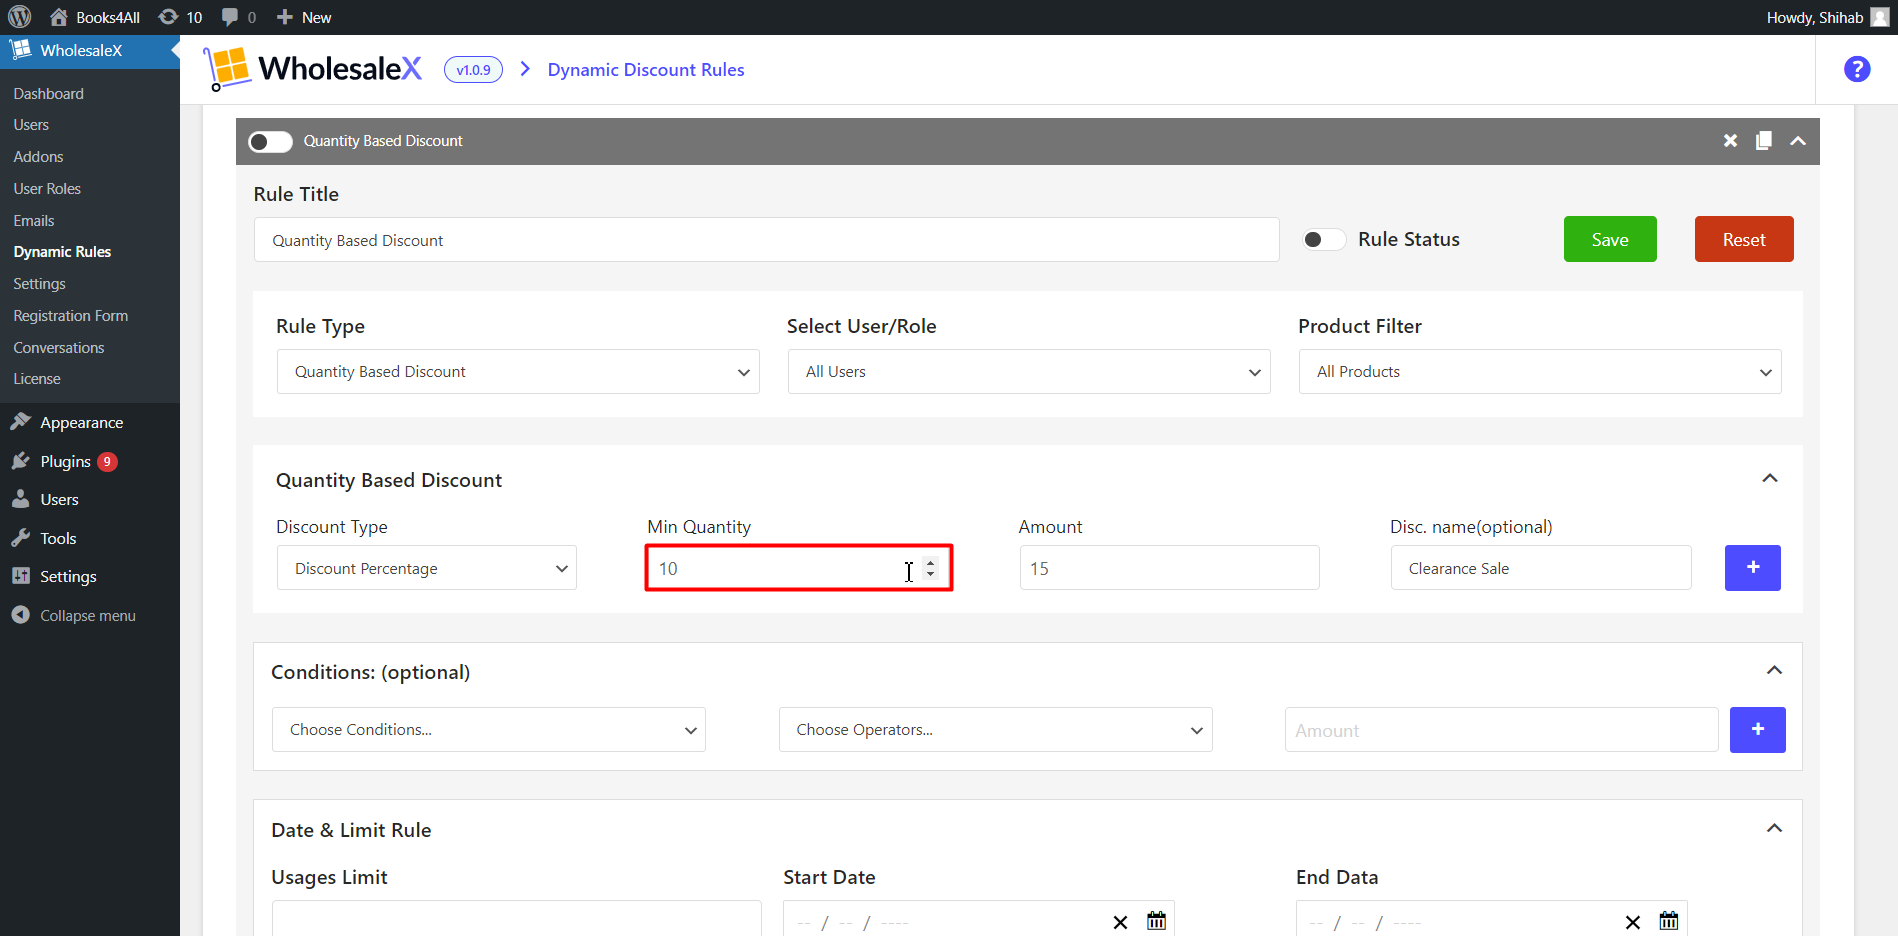Select Dynamic Rules in the sidebar
This screenshot has width=1898, height=936.
(x=62, y=252)
